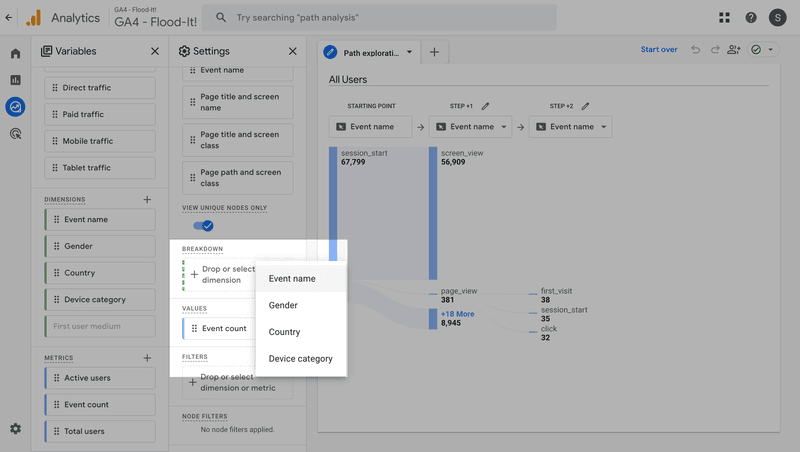Choose Country in the dimension menu
Screen dimensions: 800x452
[x=284, y=332]
